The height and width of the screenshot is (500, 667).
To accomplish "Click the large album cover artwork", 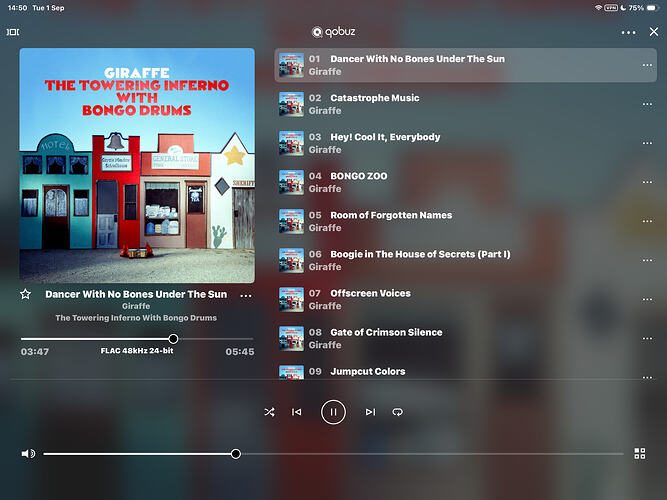I will (137, 166).
